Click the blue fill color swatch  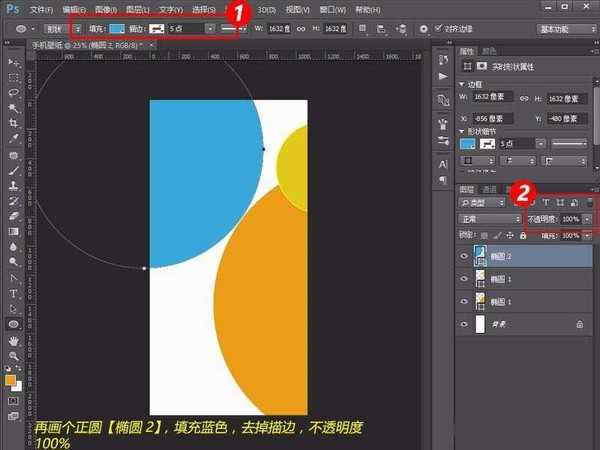[x=118, y=29]
